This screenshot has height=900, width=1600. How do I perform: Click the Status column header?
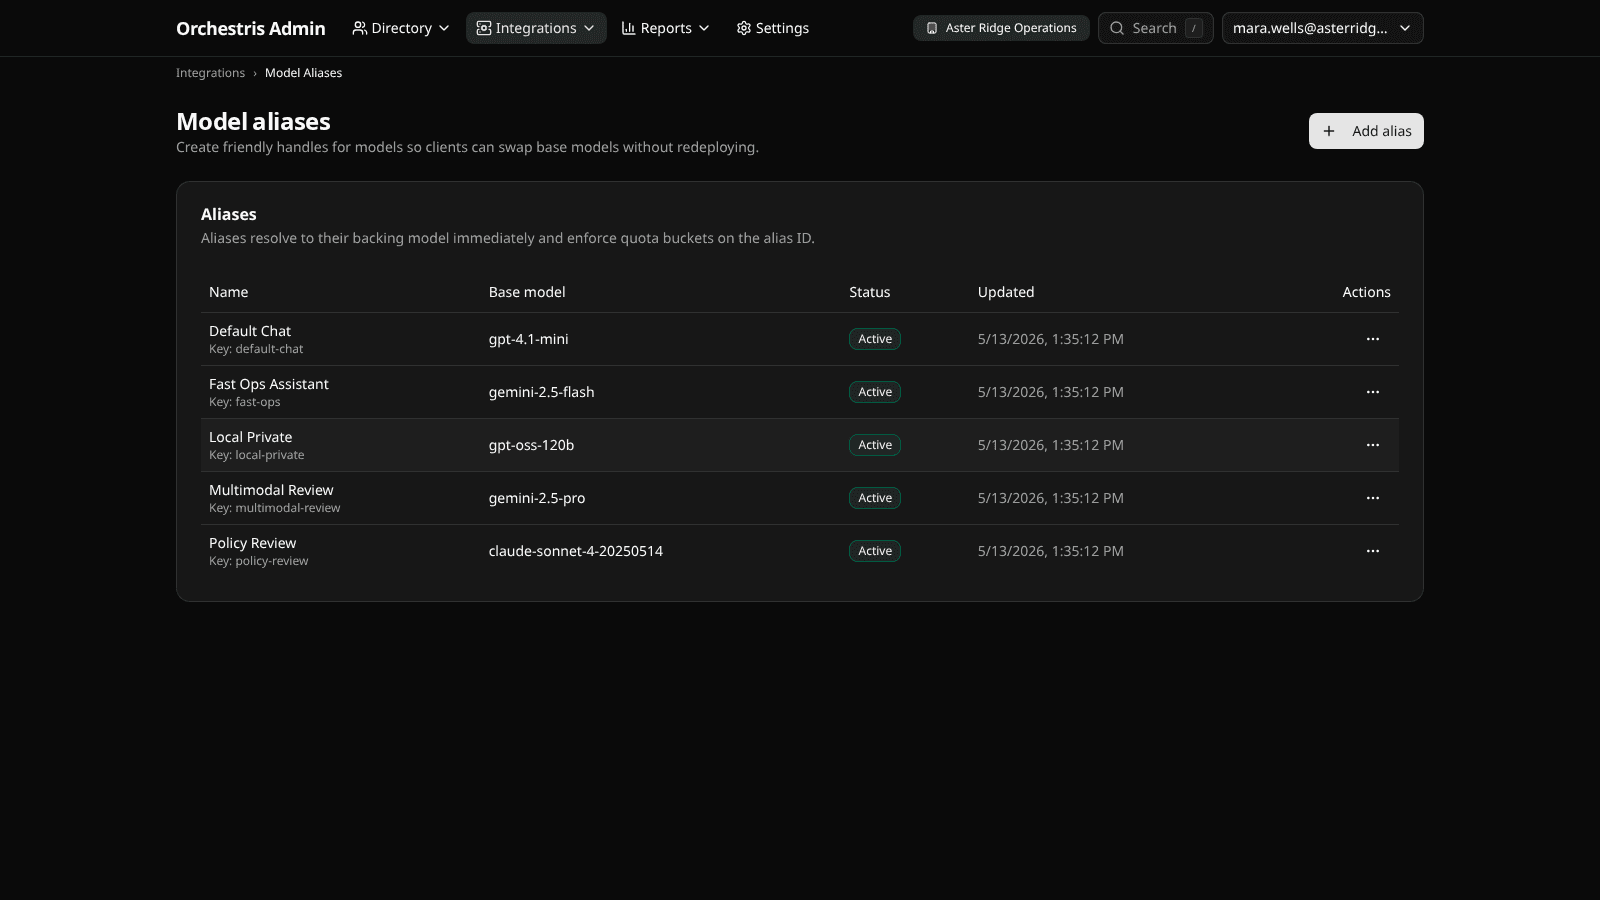click(869, 292)
